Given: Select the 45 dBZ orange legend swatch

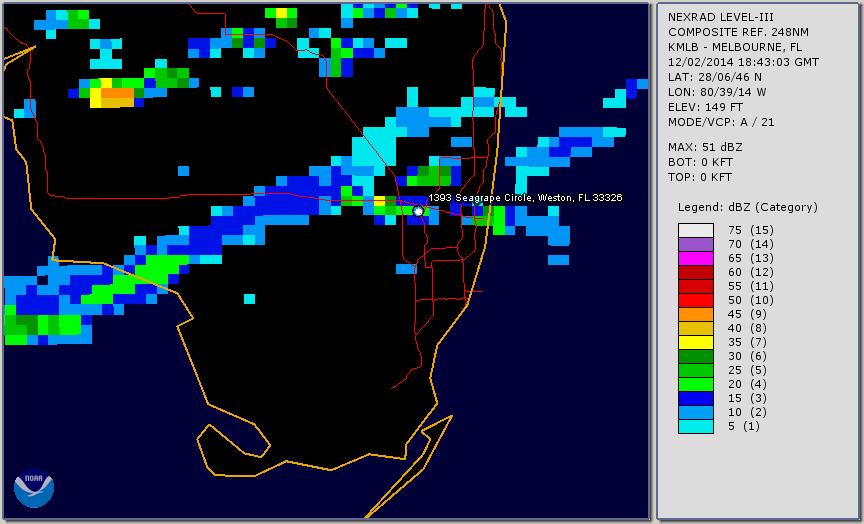Looking at the screenshot, I should (x=696, y=314).
